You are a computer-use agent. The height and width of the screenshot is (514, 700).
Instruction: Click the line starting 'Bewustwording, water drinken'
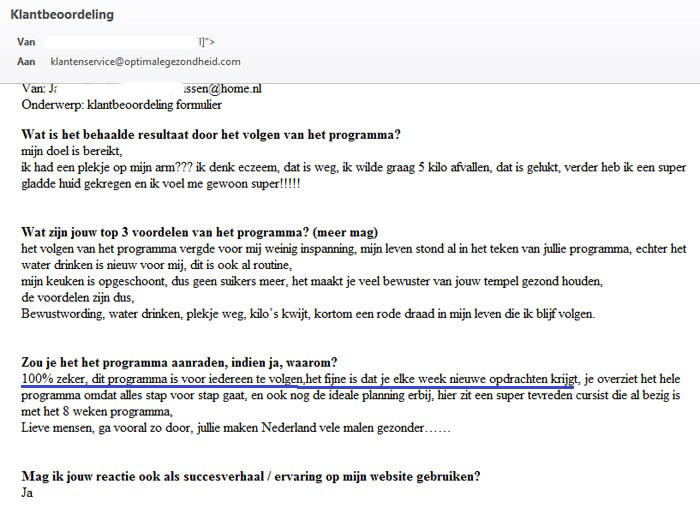point(308,314)
